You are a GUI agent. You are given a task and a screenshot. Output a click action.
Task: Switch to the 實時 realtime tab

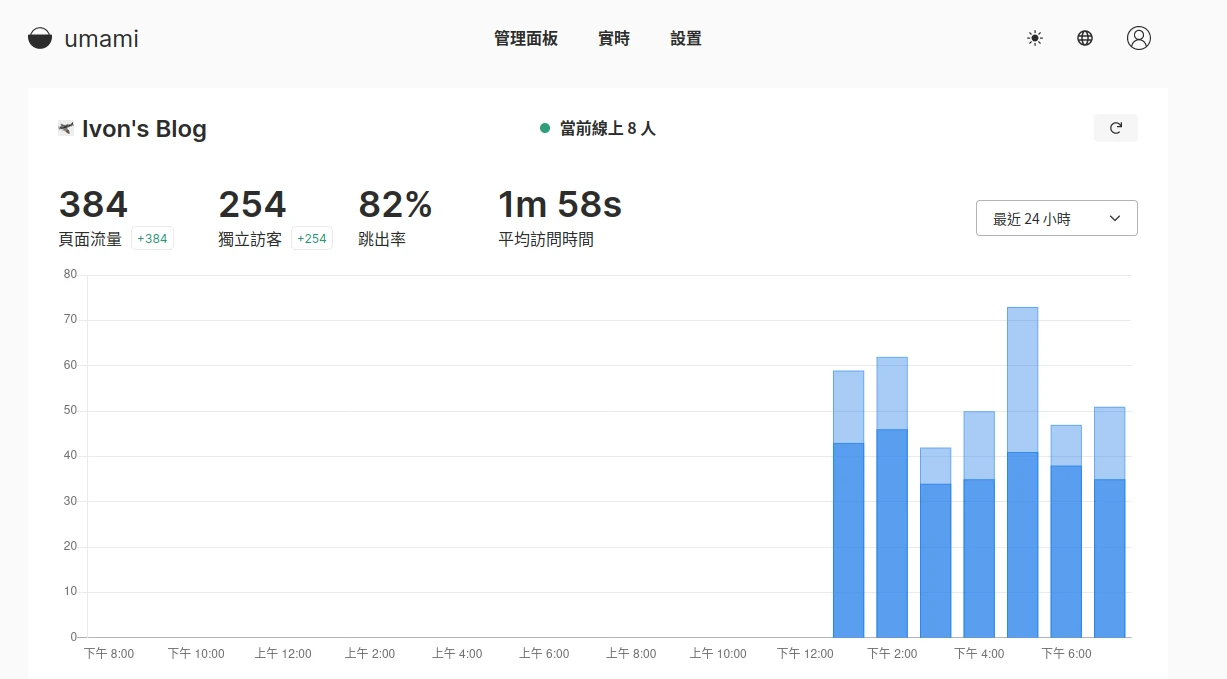pos(614,39)
